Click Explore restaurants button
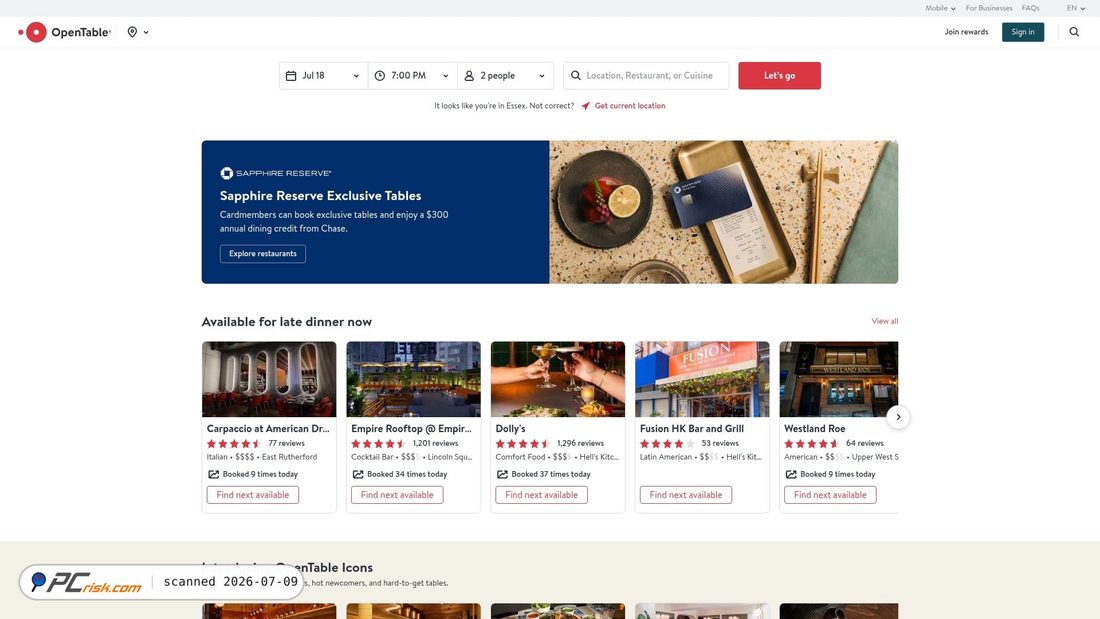This screenshot has height=619, width=1100. (262, 253)
